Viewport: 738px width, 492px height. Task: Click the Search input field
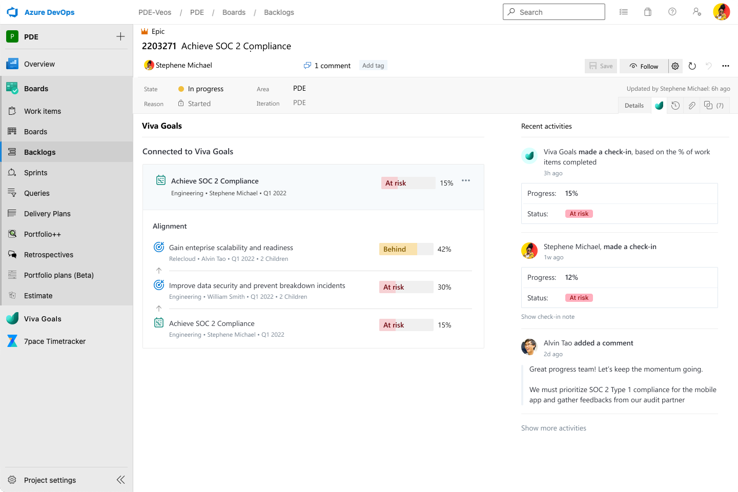coord(554,12)
